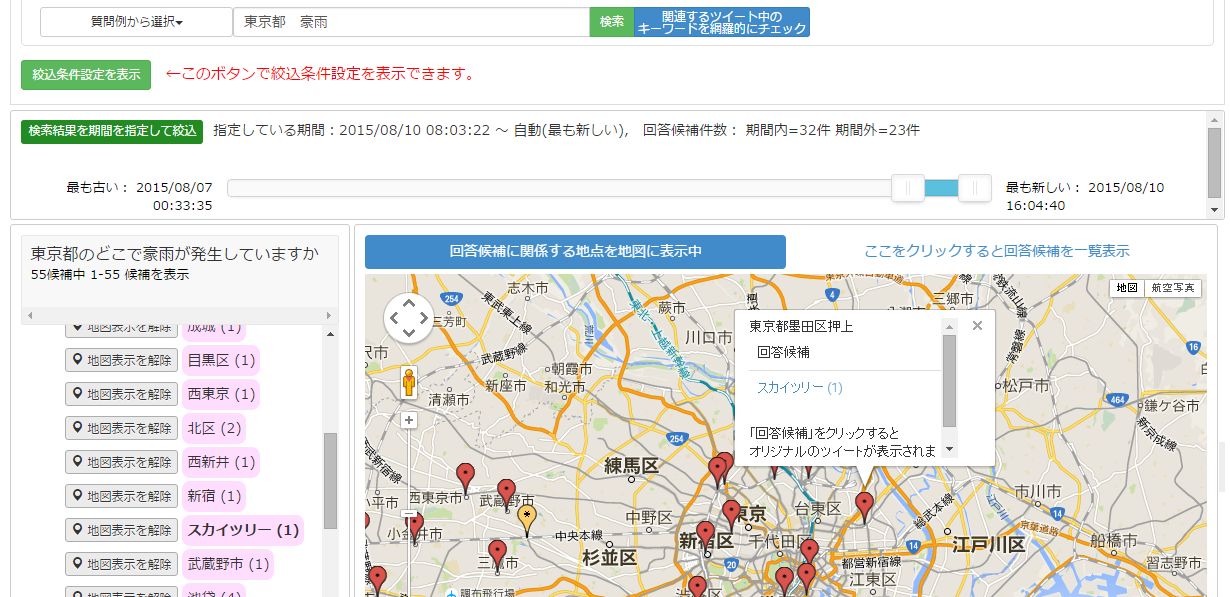Focus the search field containing 東京都 豪雨

411,22
